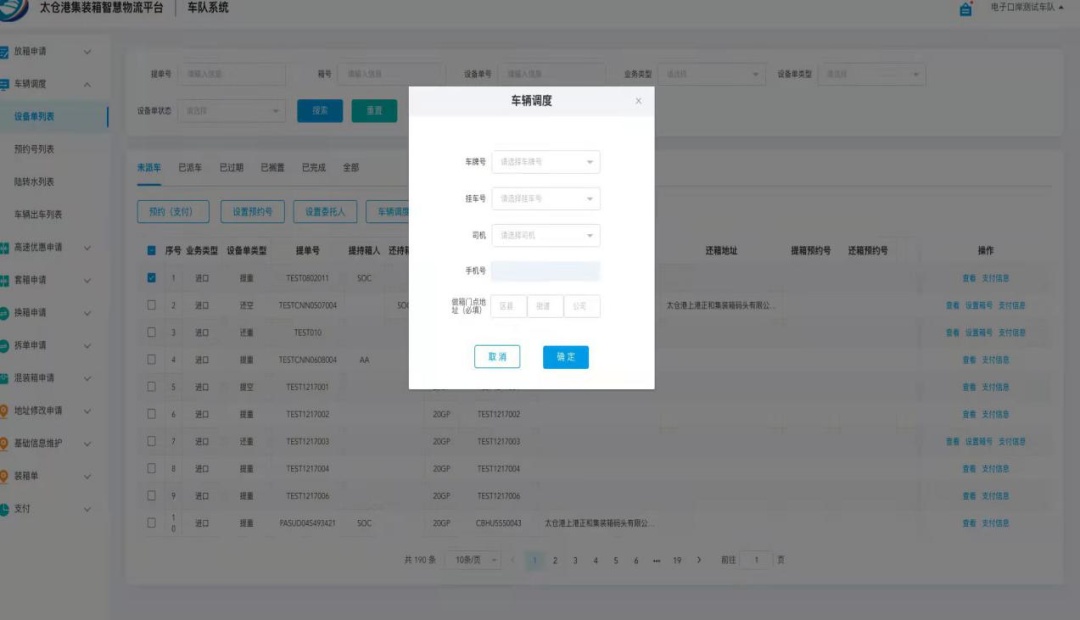Screen dimensions: 1080x620
Task: Open 车辆出车列表 in the sidebar
Action: point(39,215)
